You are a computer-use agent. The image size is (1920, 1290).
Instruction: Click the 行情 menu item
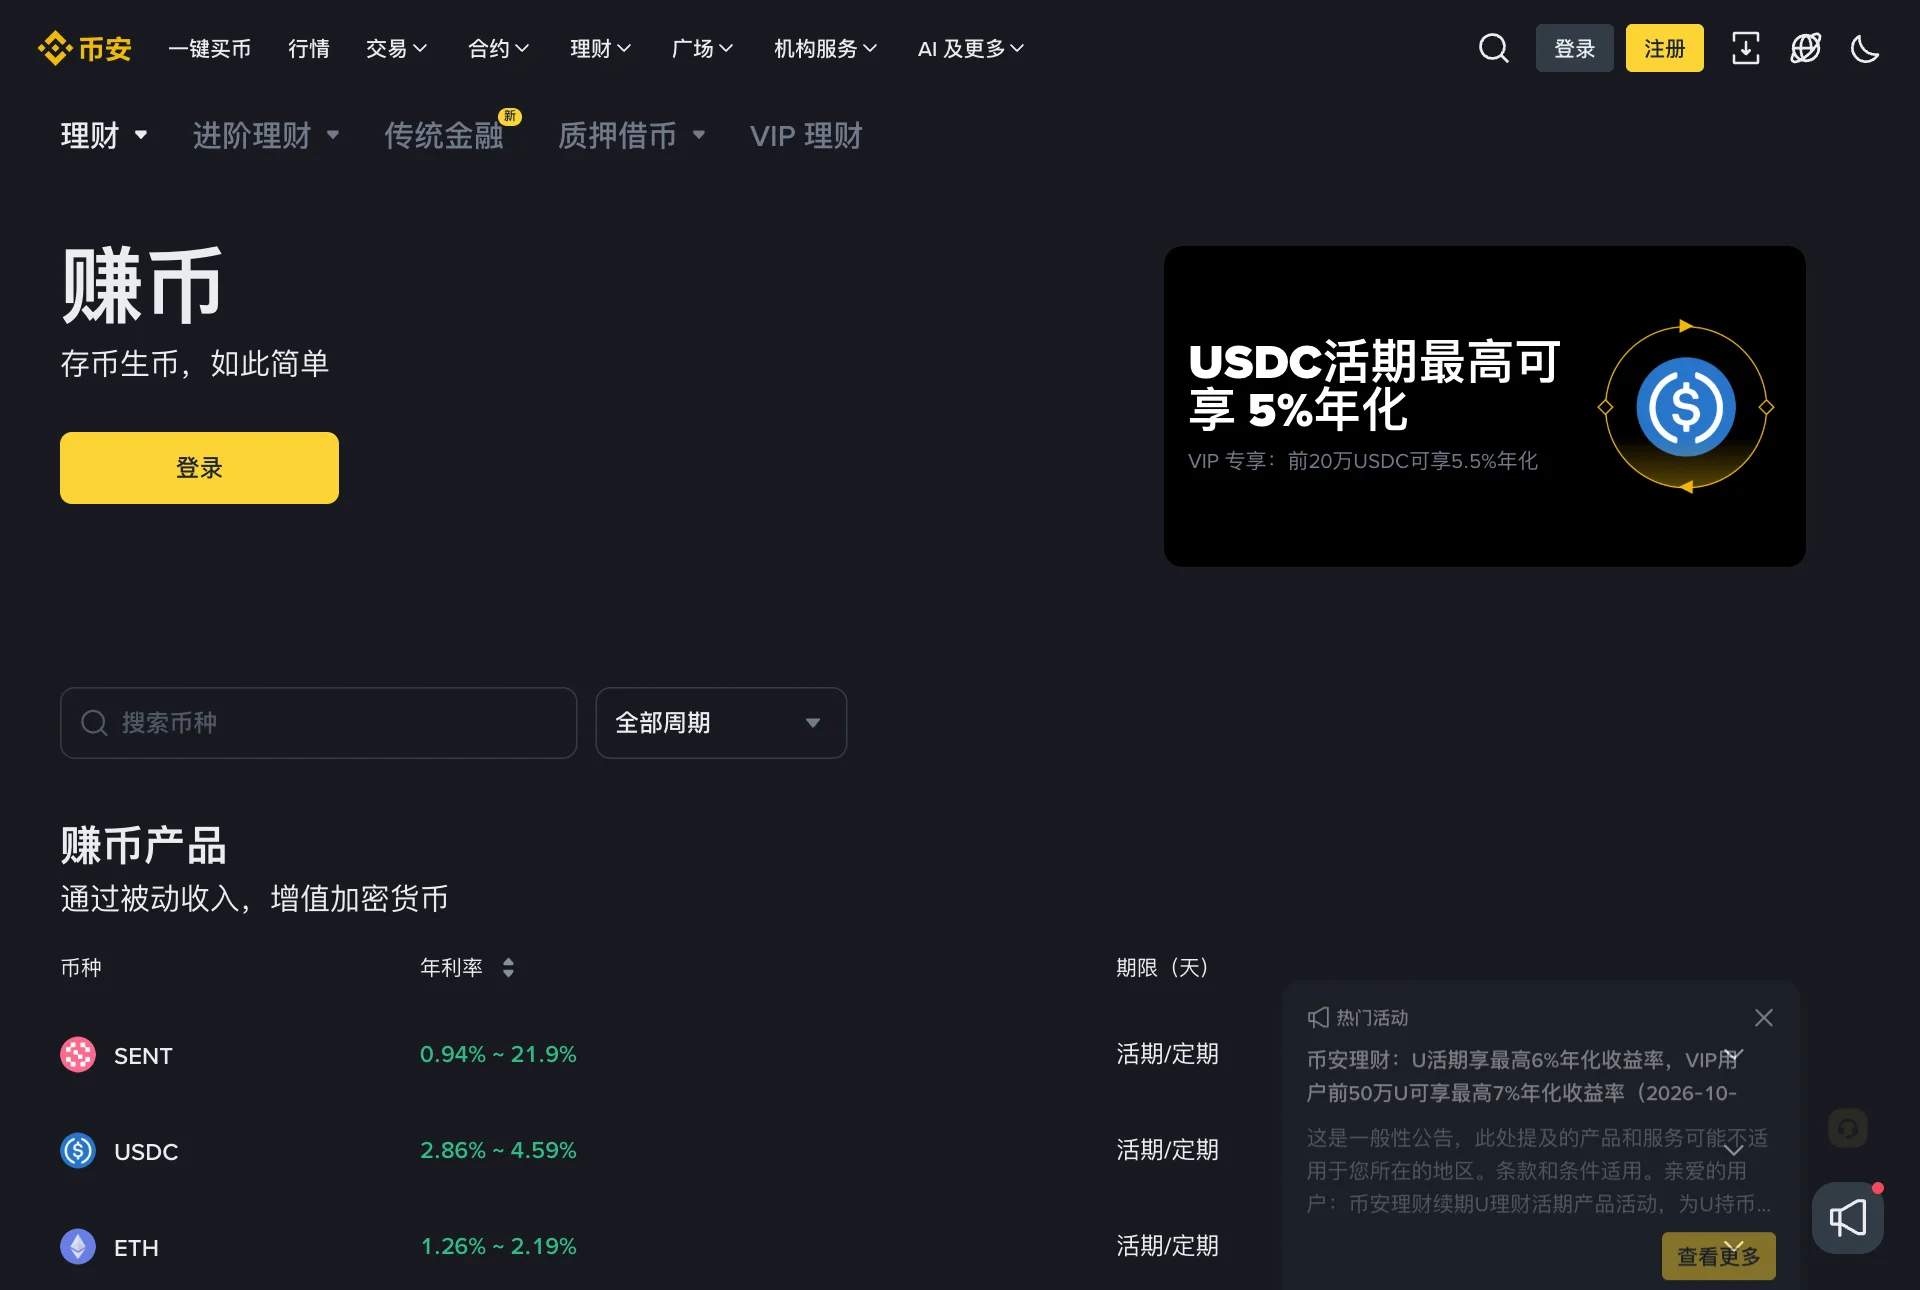[x=309, y=48]
